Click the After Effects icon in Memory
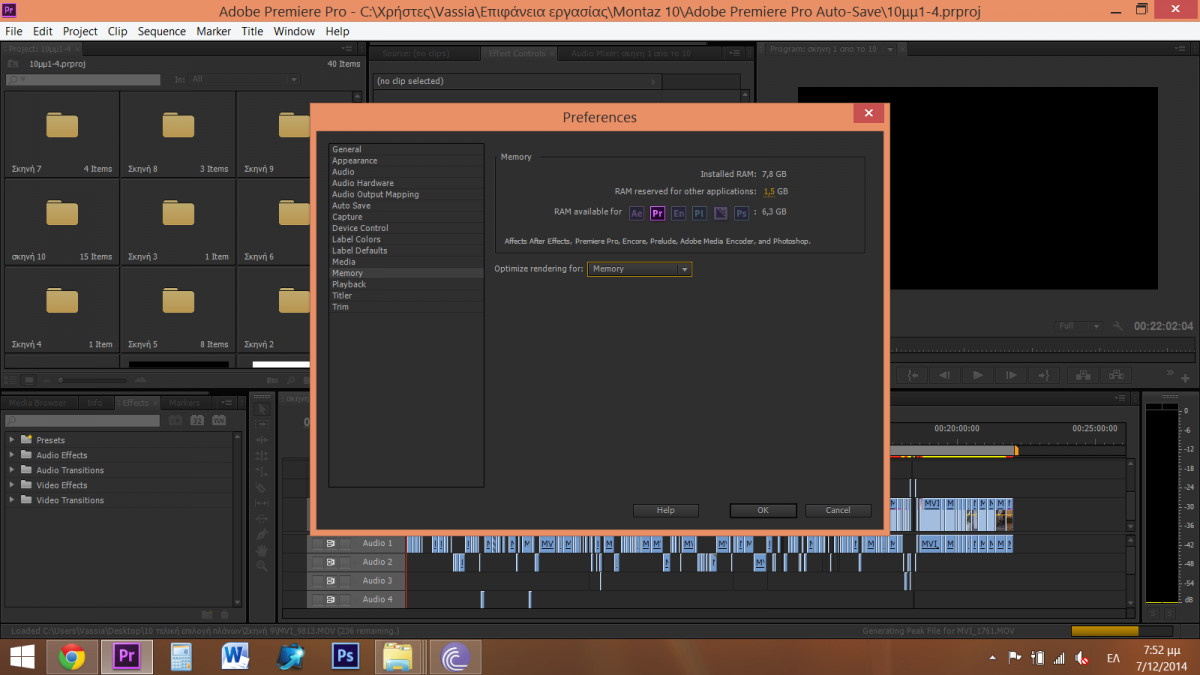The image size is (1200, 675). pyautogui.click(x=637, y=213)
